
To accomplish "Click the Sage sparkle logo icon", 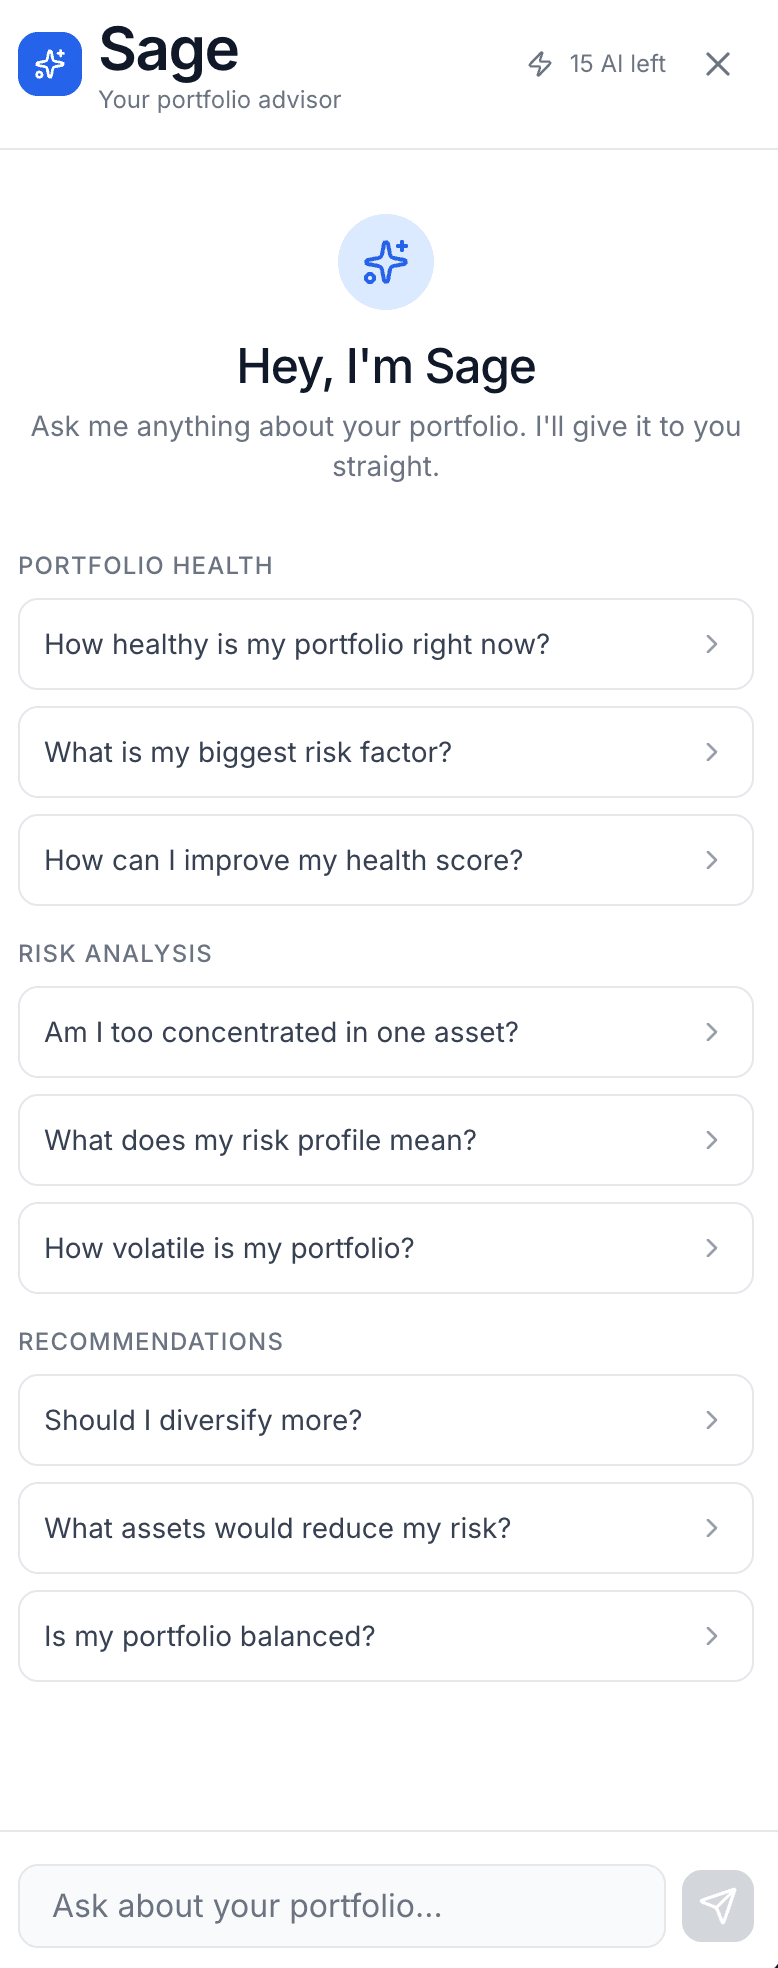I will [49, 63].
